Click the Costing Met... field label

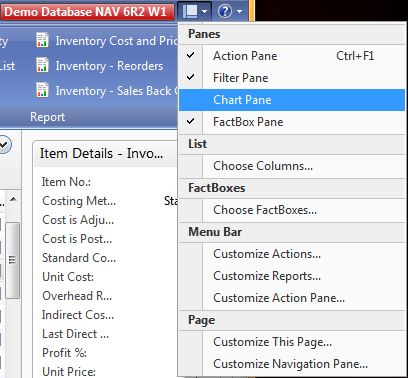tap(79, 201)
